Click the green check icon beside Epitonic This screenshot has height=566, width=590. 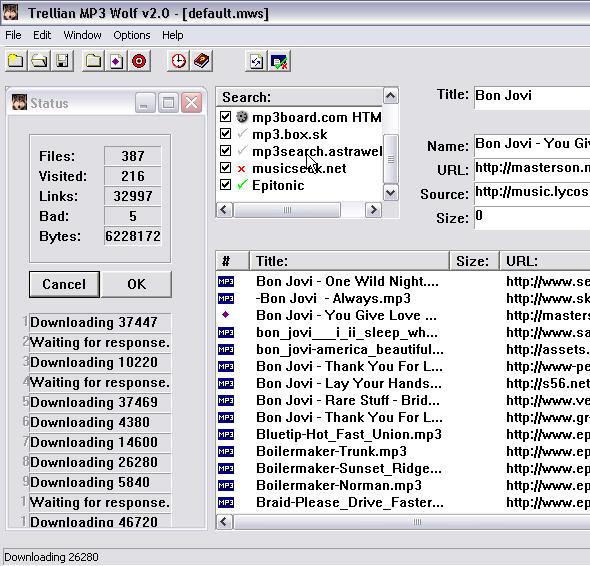[x=242, y=185]
